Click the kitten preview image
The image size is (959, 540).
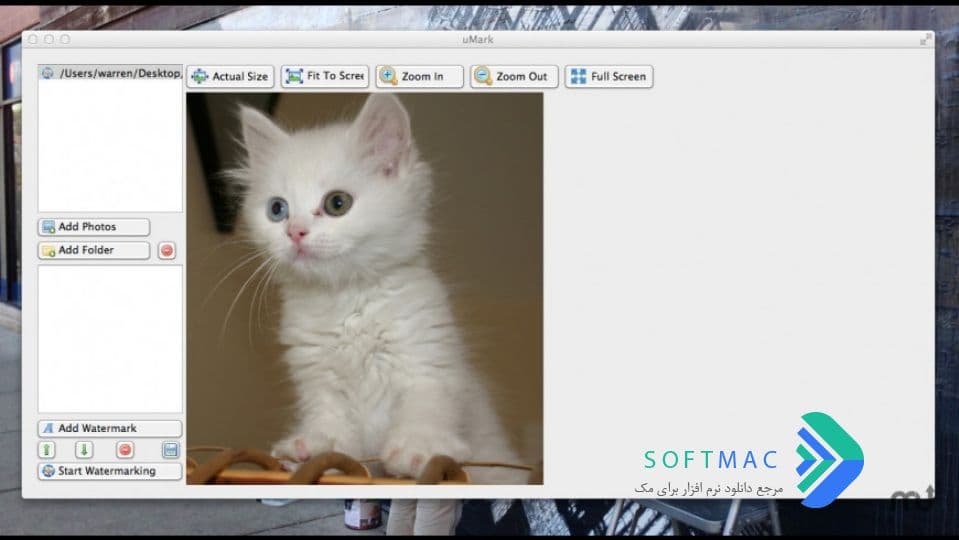pyautogui.click(x=365, y=289)
